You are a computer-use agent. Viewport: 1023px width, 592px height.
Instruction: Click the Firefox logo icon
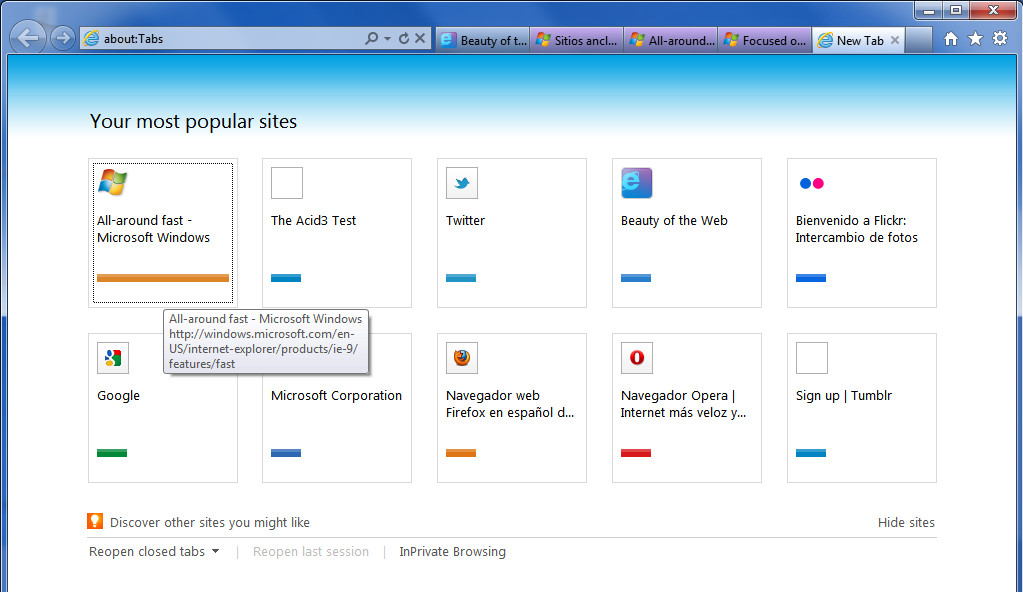pyautogui.click(x=462, y=358)
